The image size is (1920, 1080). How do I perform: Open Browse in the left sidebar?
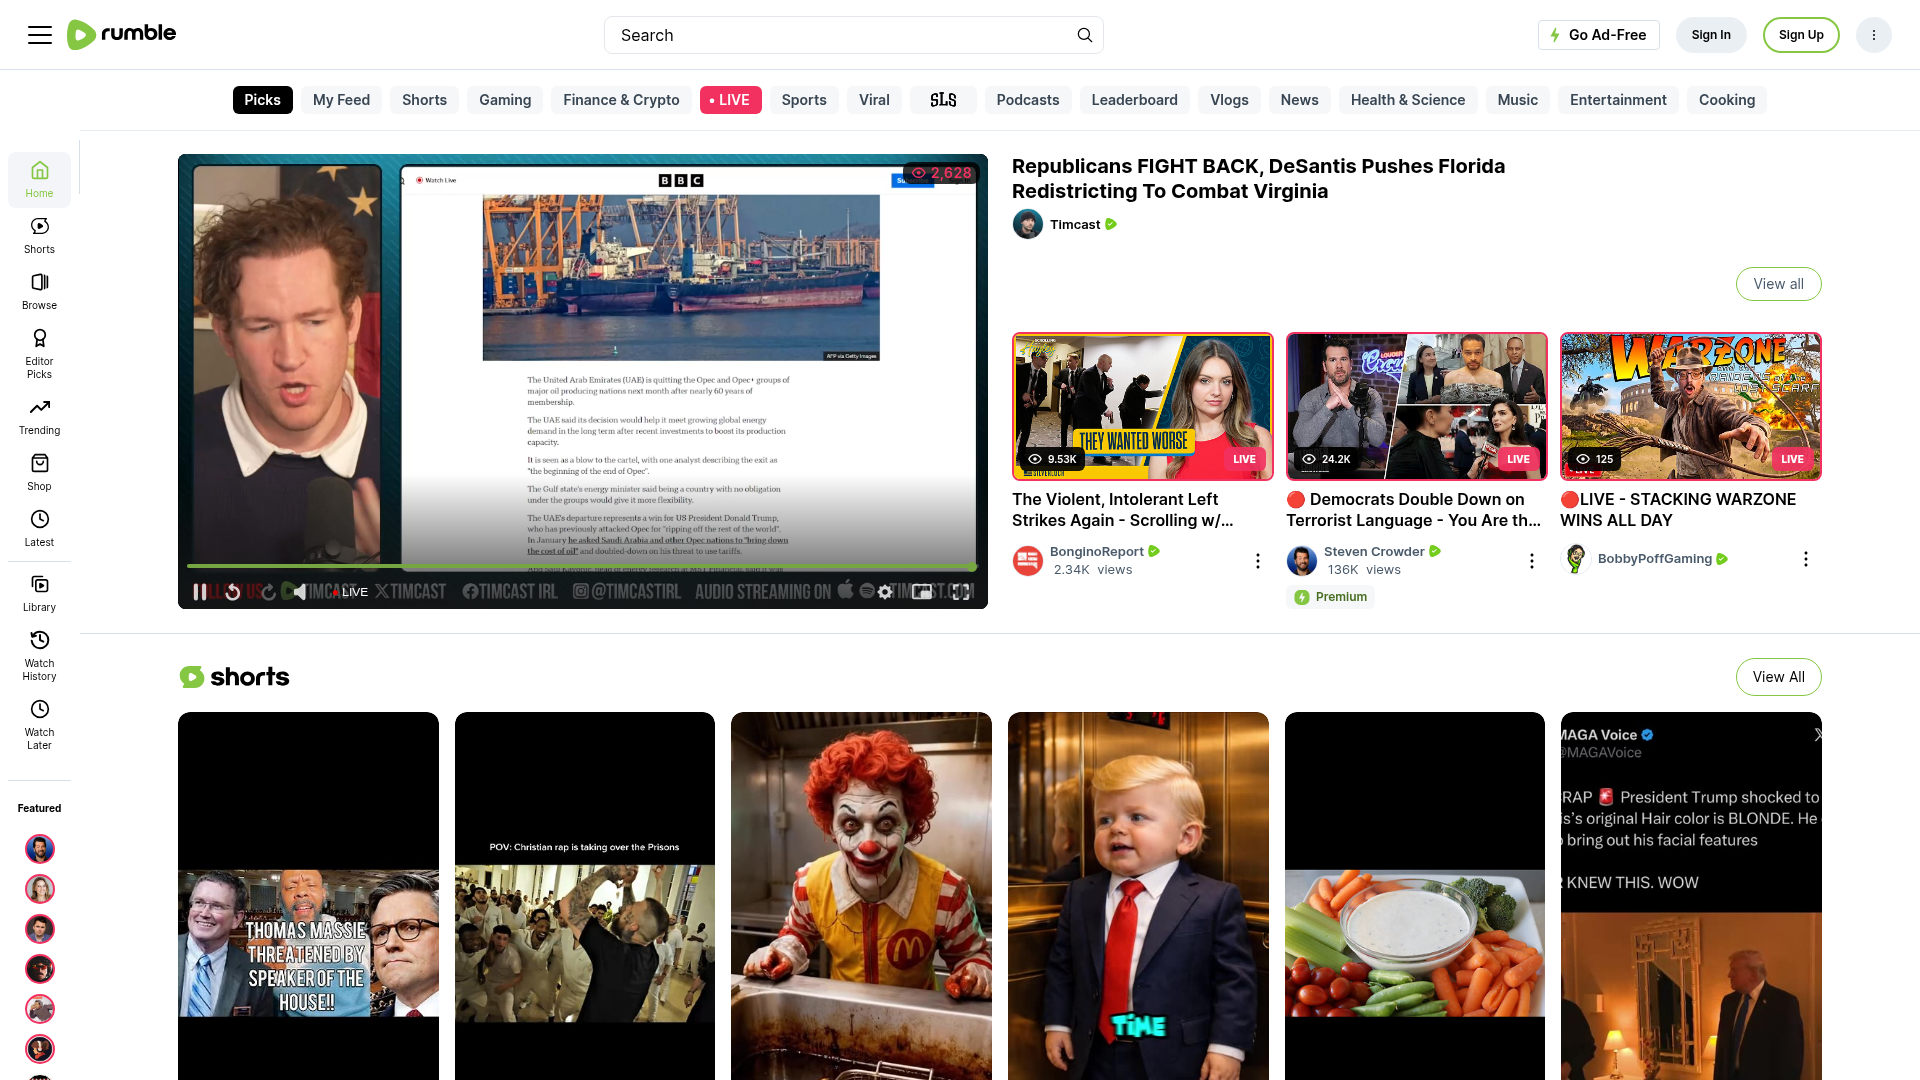[39, 292]
